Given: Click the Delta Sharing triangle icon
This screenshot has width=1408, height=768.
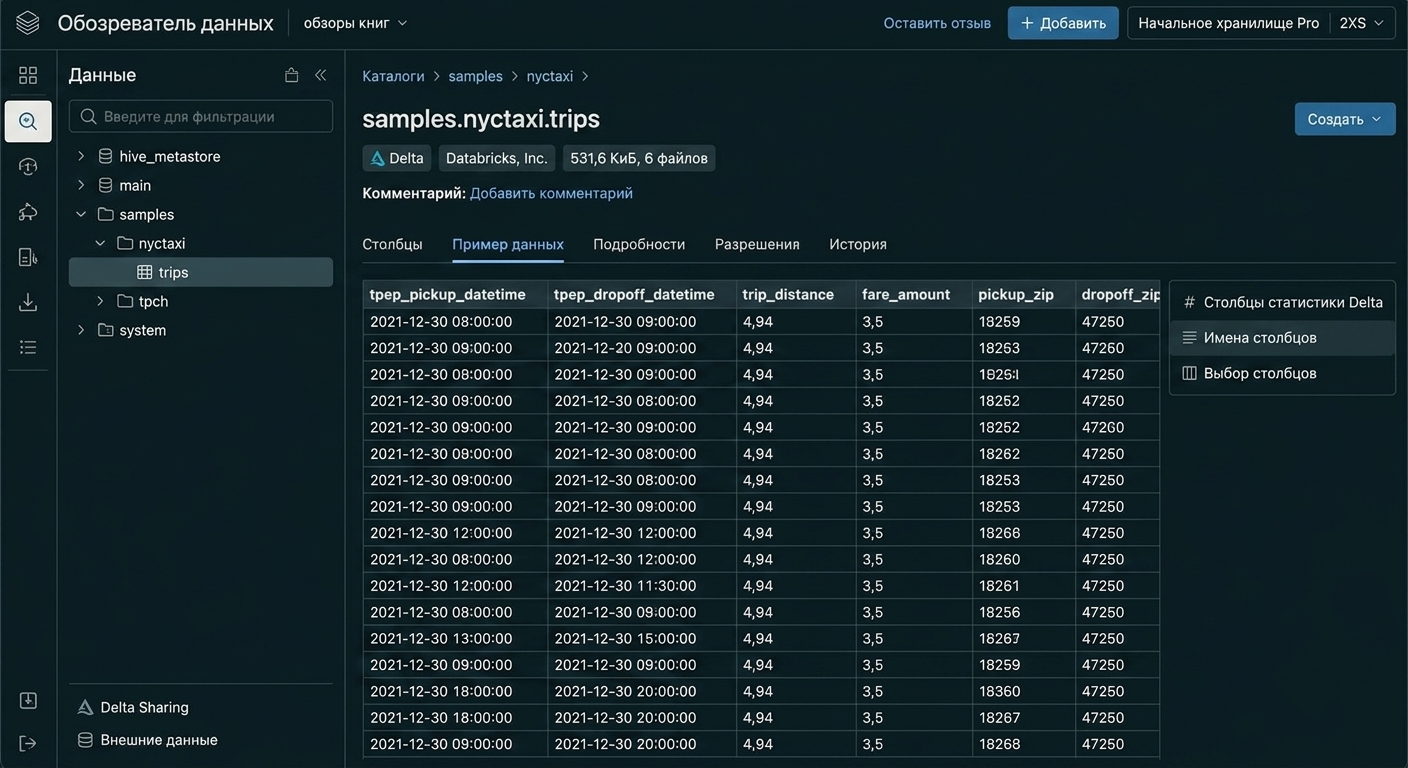Looking at the screenshot, I should pos(85,707).
